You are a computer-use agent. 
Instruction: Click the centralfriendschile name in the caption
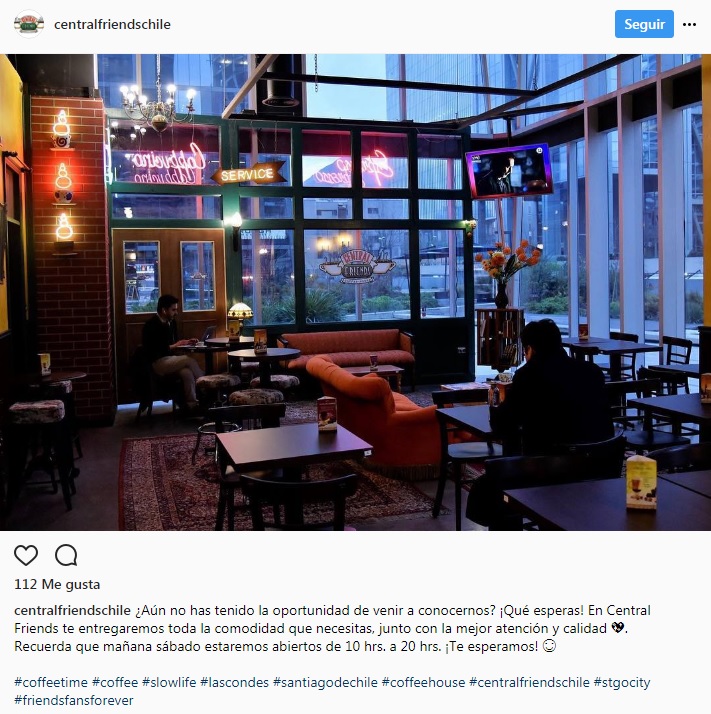[72, 610]
